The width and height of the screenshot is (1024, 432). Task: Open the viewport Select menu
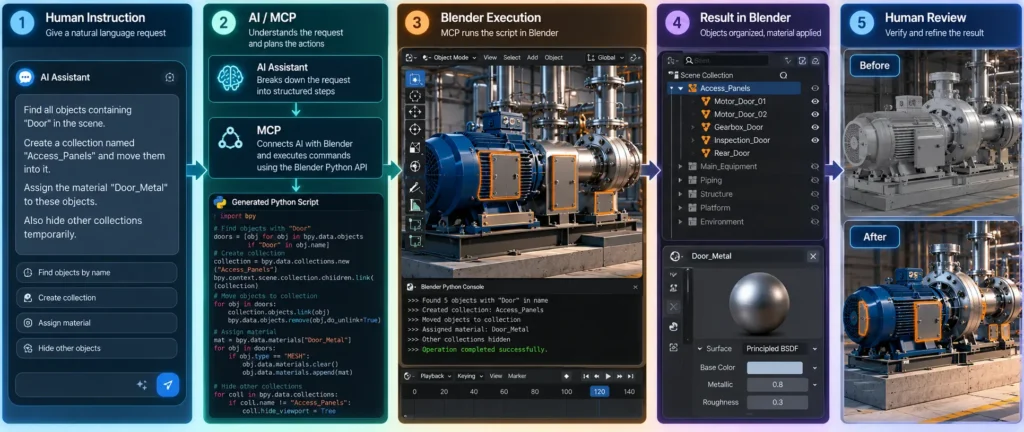(x=512, y=57)
